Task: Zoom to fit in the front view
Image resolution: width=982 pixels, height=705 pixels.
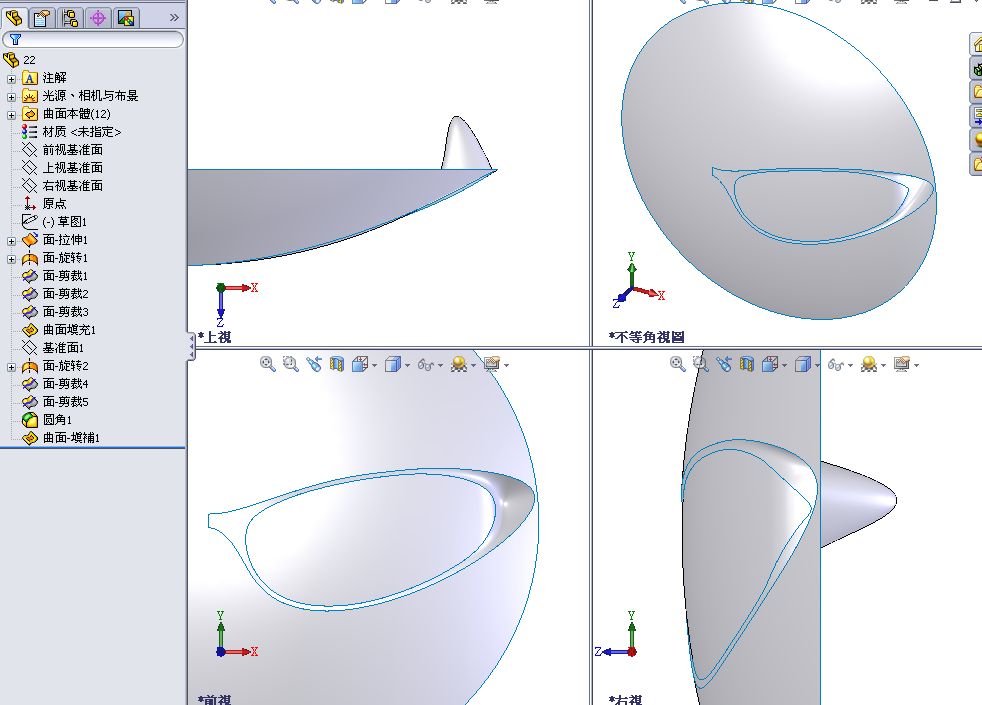Action: click(x=267, y=364)
